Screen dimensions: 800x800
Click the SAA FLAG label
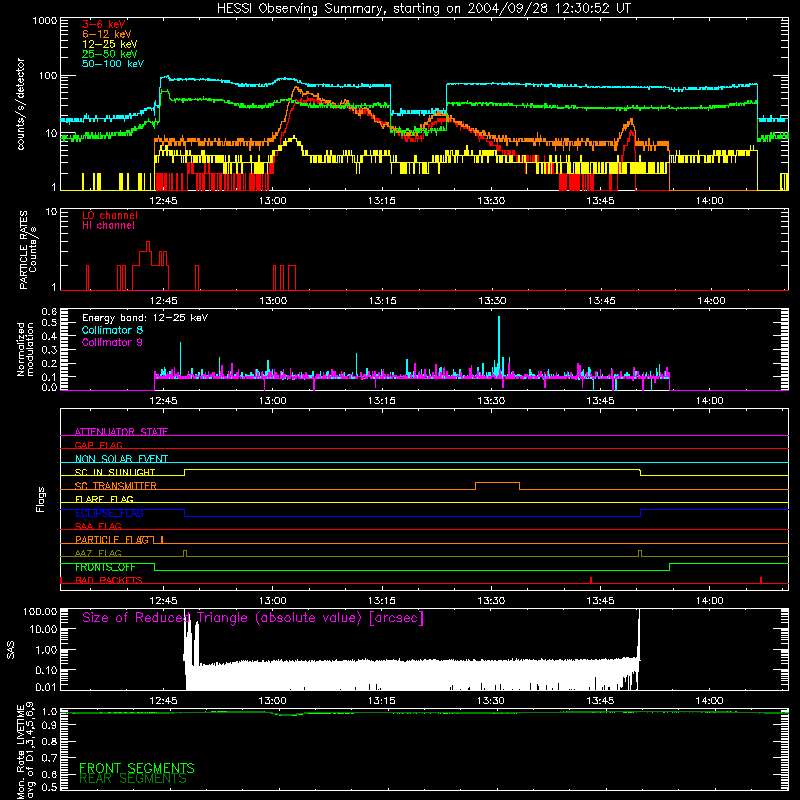tap(98, 526)
